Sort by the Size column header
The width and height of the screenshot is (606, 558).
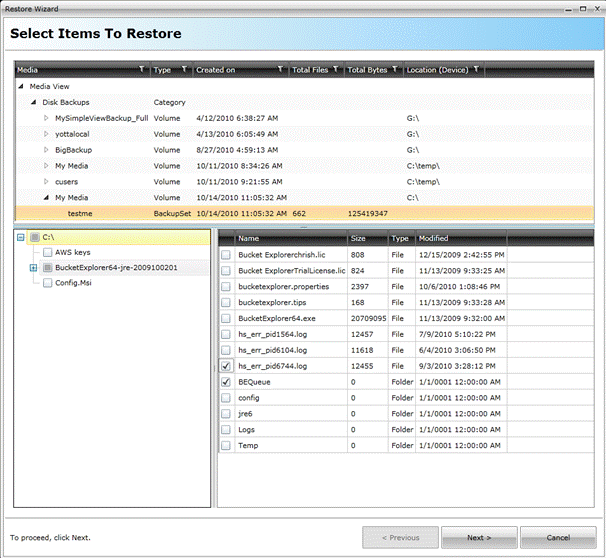tap(368, 238)
